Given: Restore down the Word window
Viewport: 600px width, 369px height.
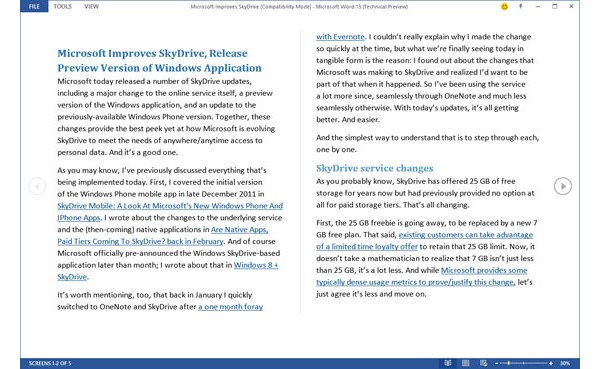Looking at the screenshot, I should [x=554, y=7].
